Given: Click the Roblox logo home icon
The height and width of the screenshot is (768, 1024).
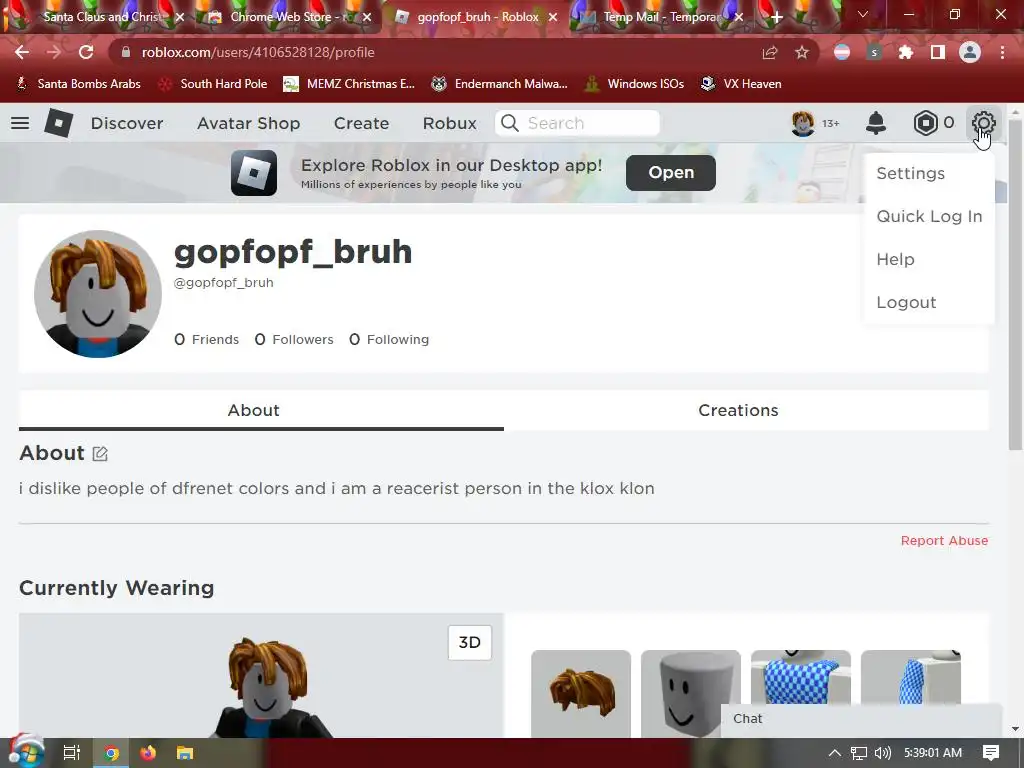Looking at the screenshot, I should click(x=58, y=123).
